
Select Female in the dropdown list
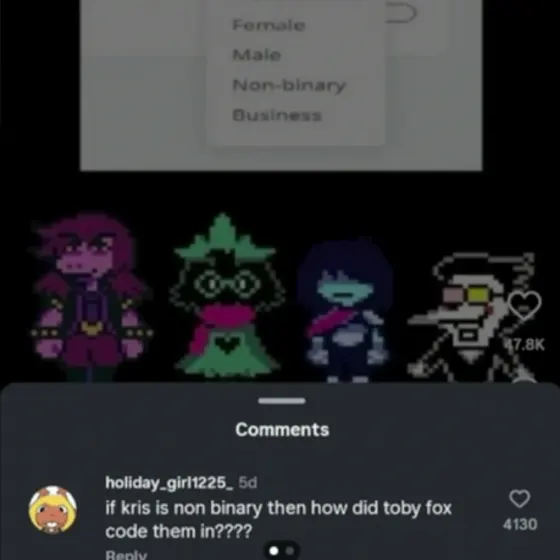[x=269, y=25]
